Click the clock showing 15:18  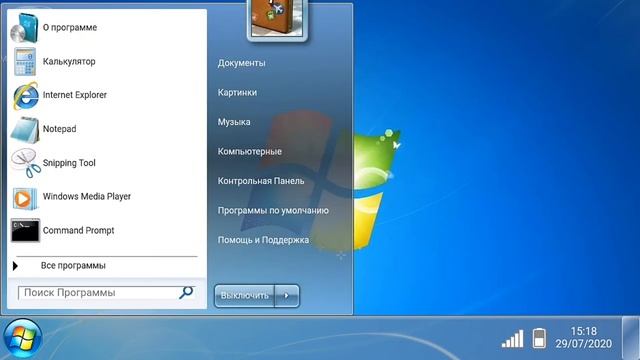(x=584, y=331)
